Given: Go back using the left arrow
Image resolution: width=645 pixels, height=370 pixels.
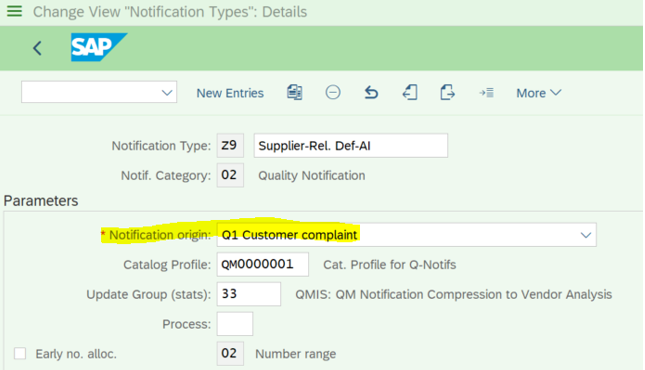Looking at the screenshot, I should (37, 48).
